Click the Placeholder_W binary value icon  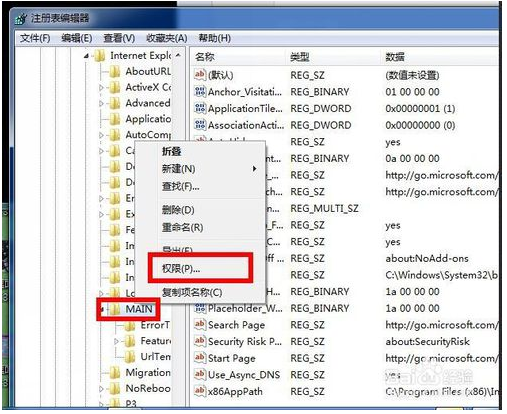200,308
